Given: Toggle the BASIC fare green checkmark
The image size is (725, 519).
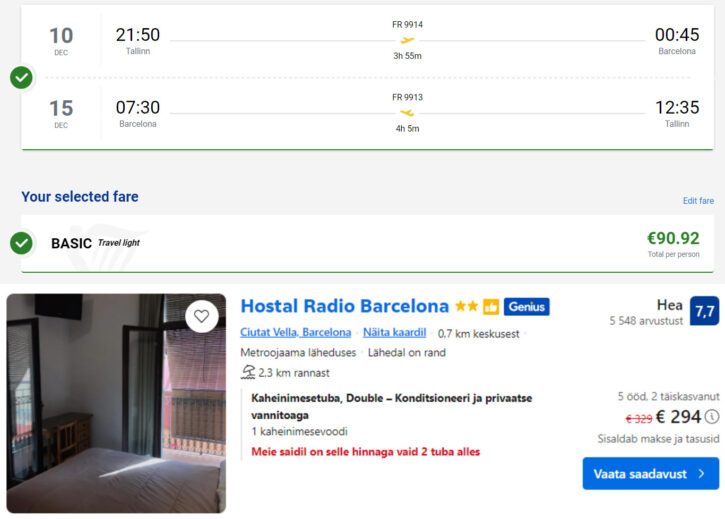Looking at the screenshot, I should click(x=21, y=242).
